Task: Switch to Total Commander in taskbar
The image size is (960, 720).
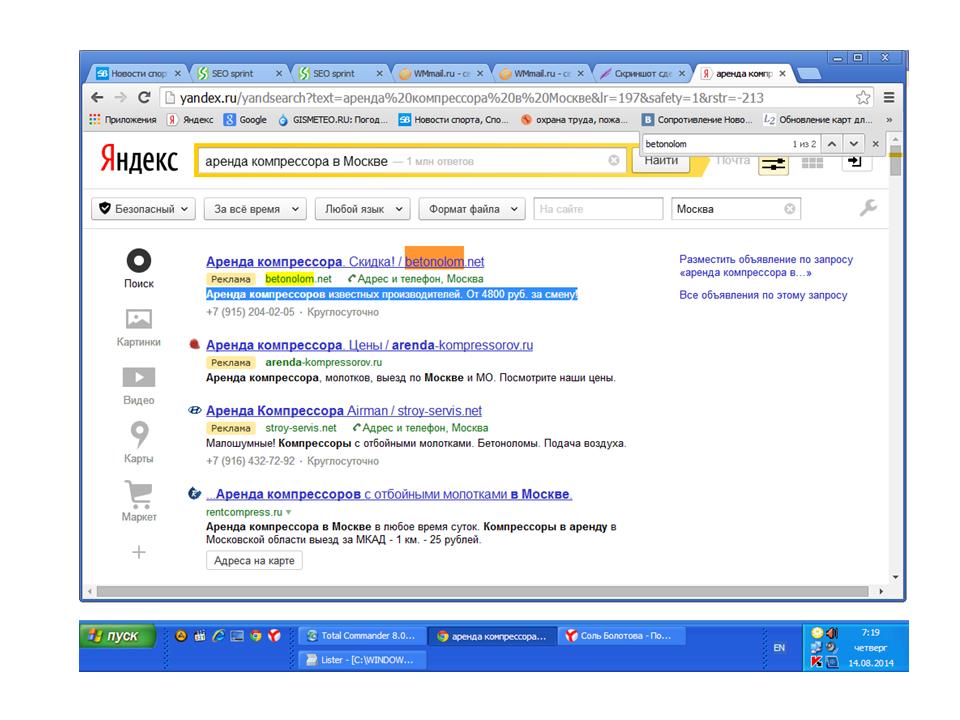Action: point(362,636)
